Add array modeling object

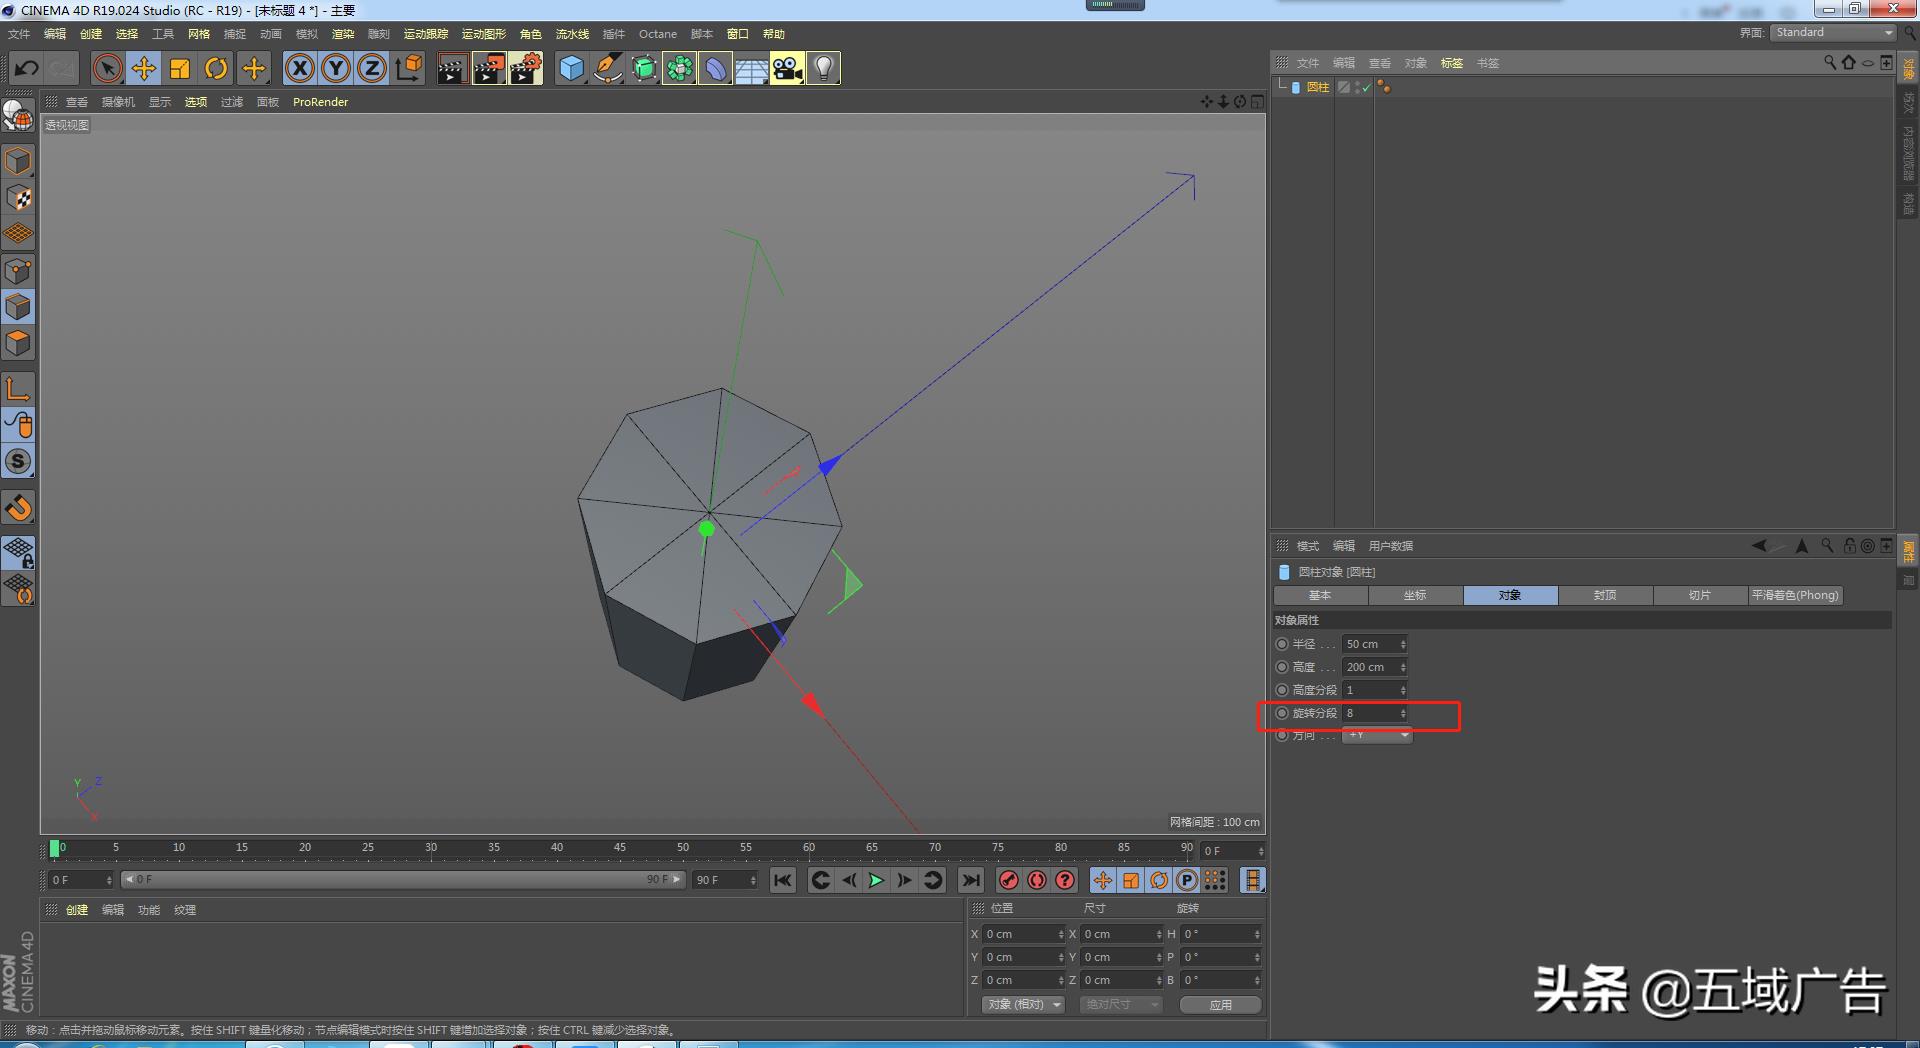point(679,68)
